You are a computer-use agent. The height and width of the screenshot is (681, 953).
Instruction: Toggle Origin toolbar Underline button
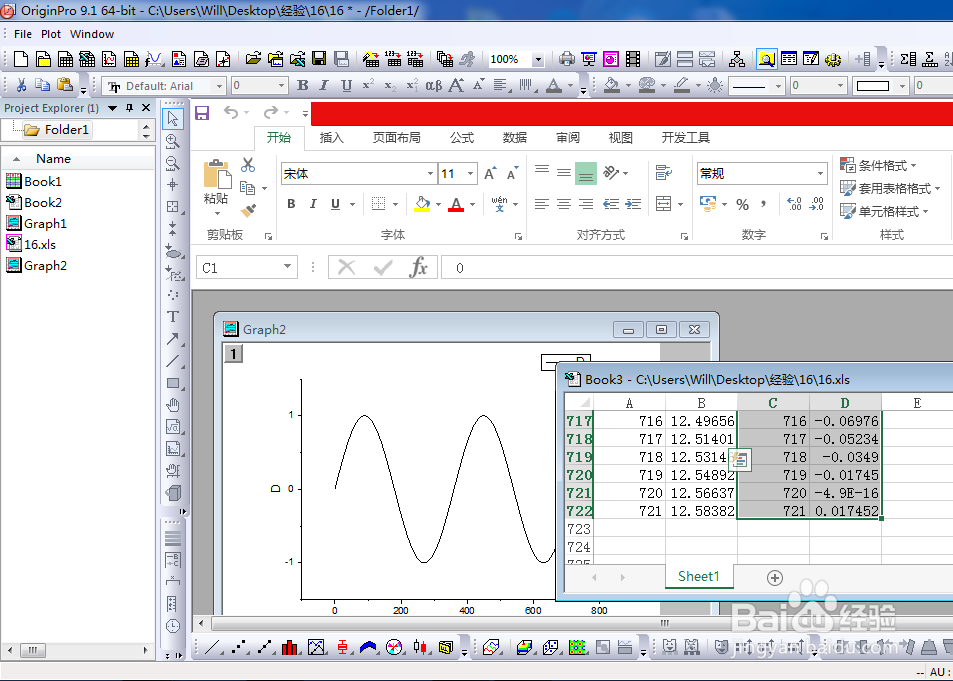click(x=346, y=86)
